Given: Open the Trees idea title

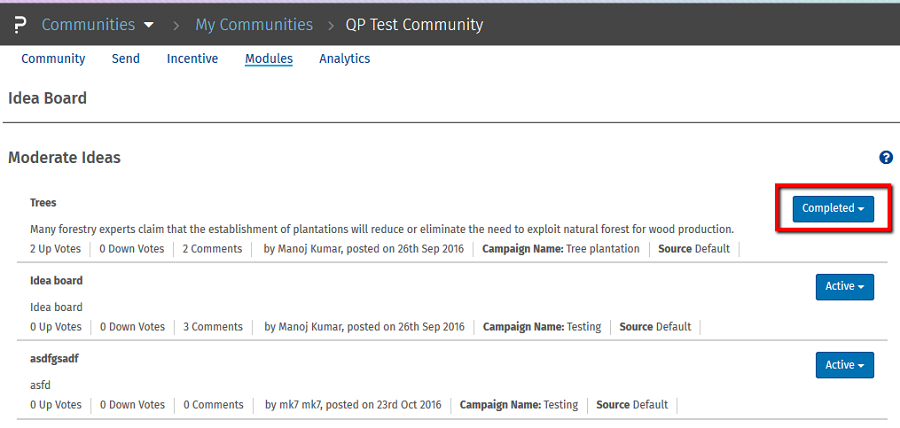Looking at the screenshot, I should (43, 202).
